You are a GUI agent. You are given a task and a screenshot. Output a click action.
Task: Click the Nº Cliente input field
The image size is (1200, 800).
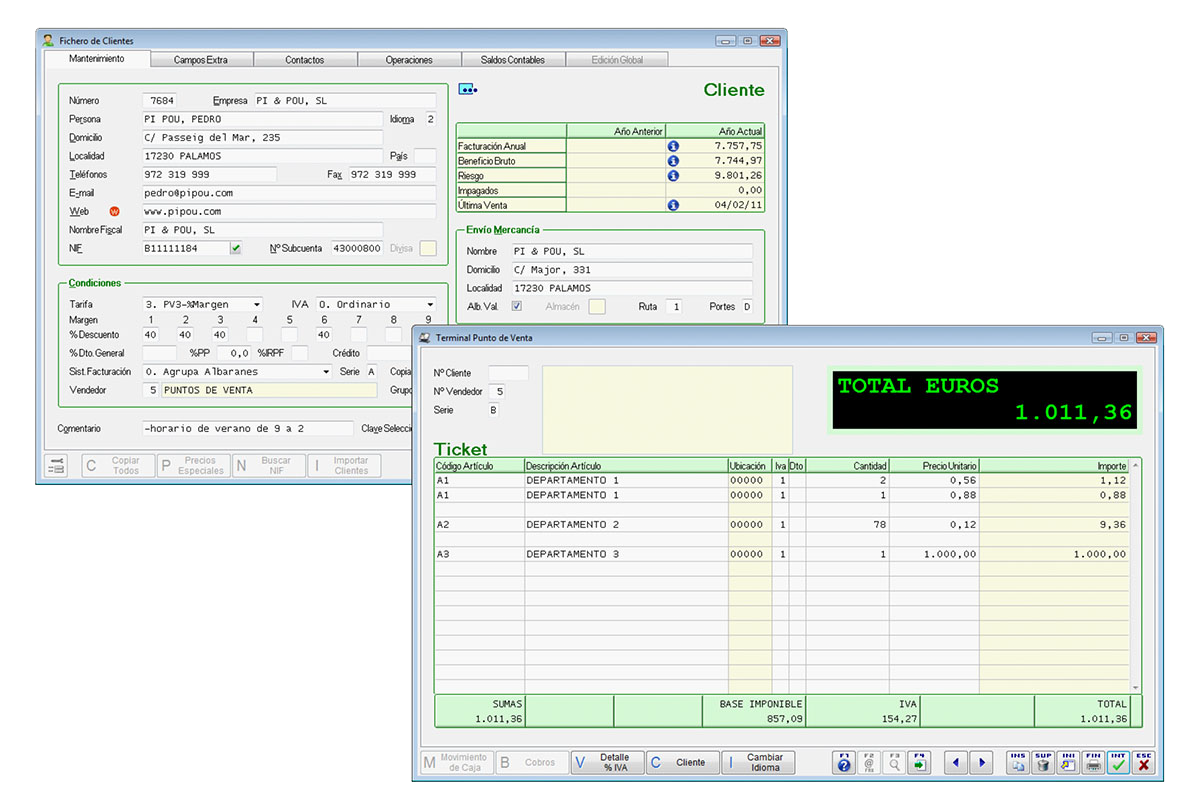click(508, 373)
